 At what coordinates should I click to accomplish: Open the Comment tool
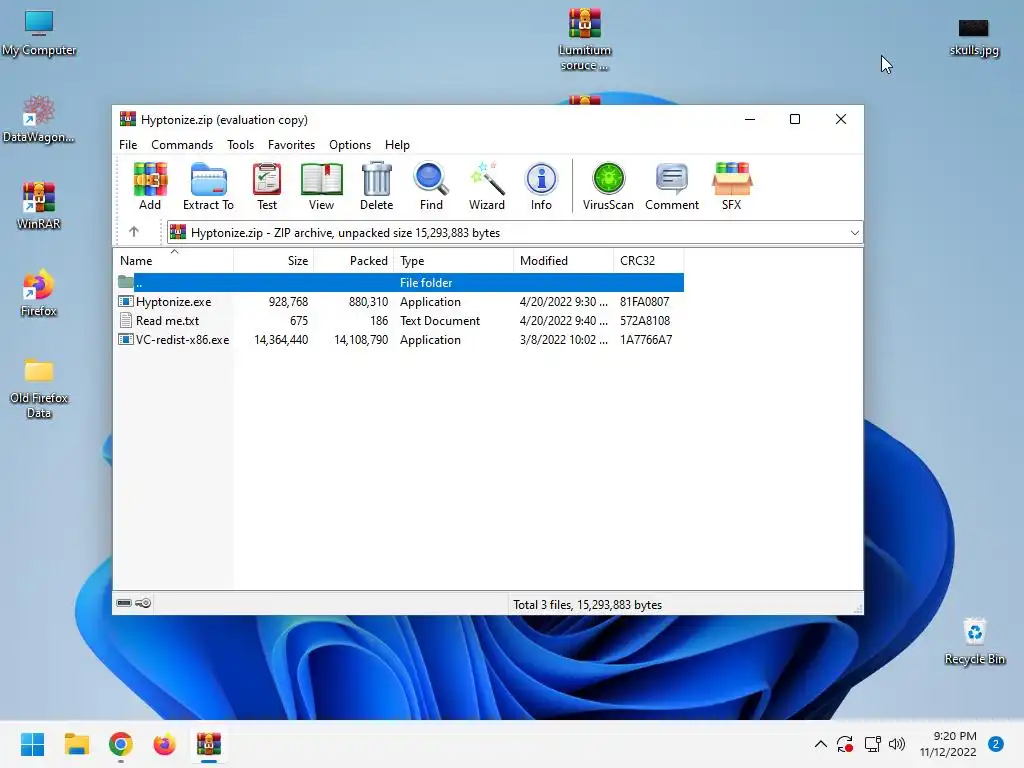(672, 186)
